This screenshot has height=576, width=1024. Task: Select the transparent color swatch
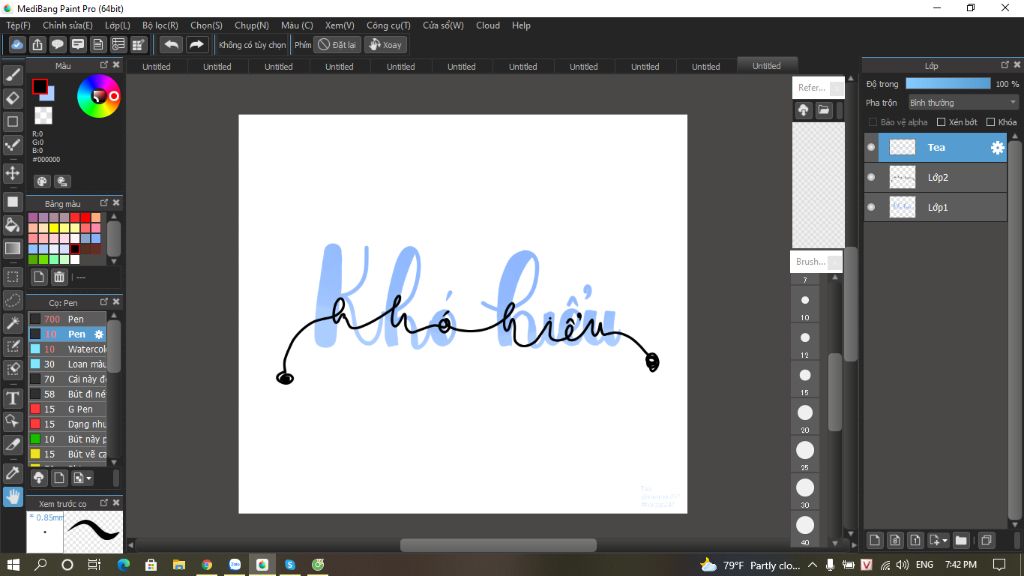(43, 116)
